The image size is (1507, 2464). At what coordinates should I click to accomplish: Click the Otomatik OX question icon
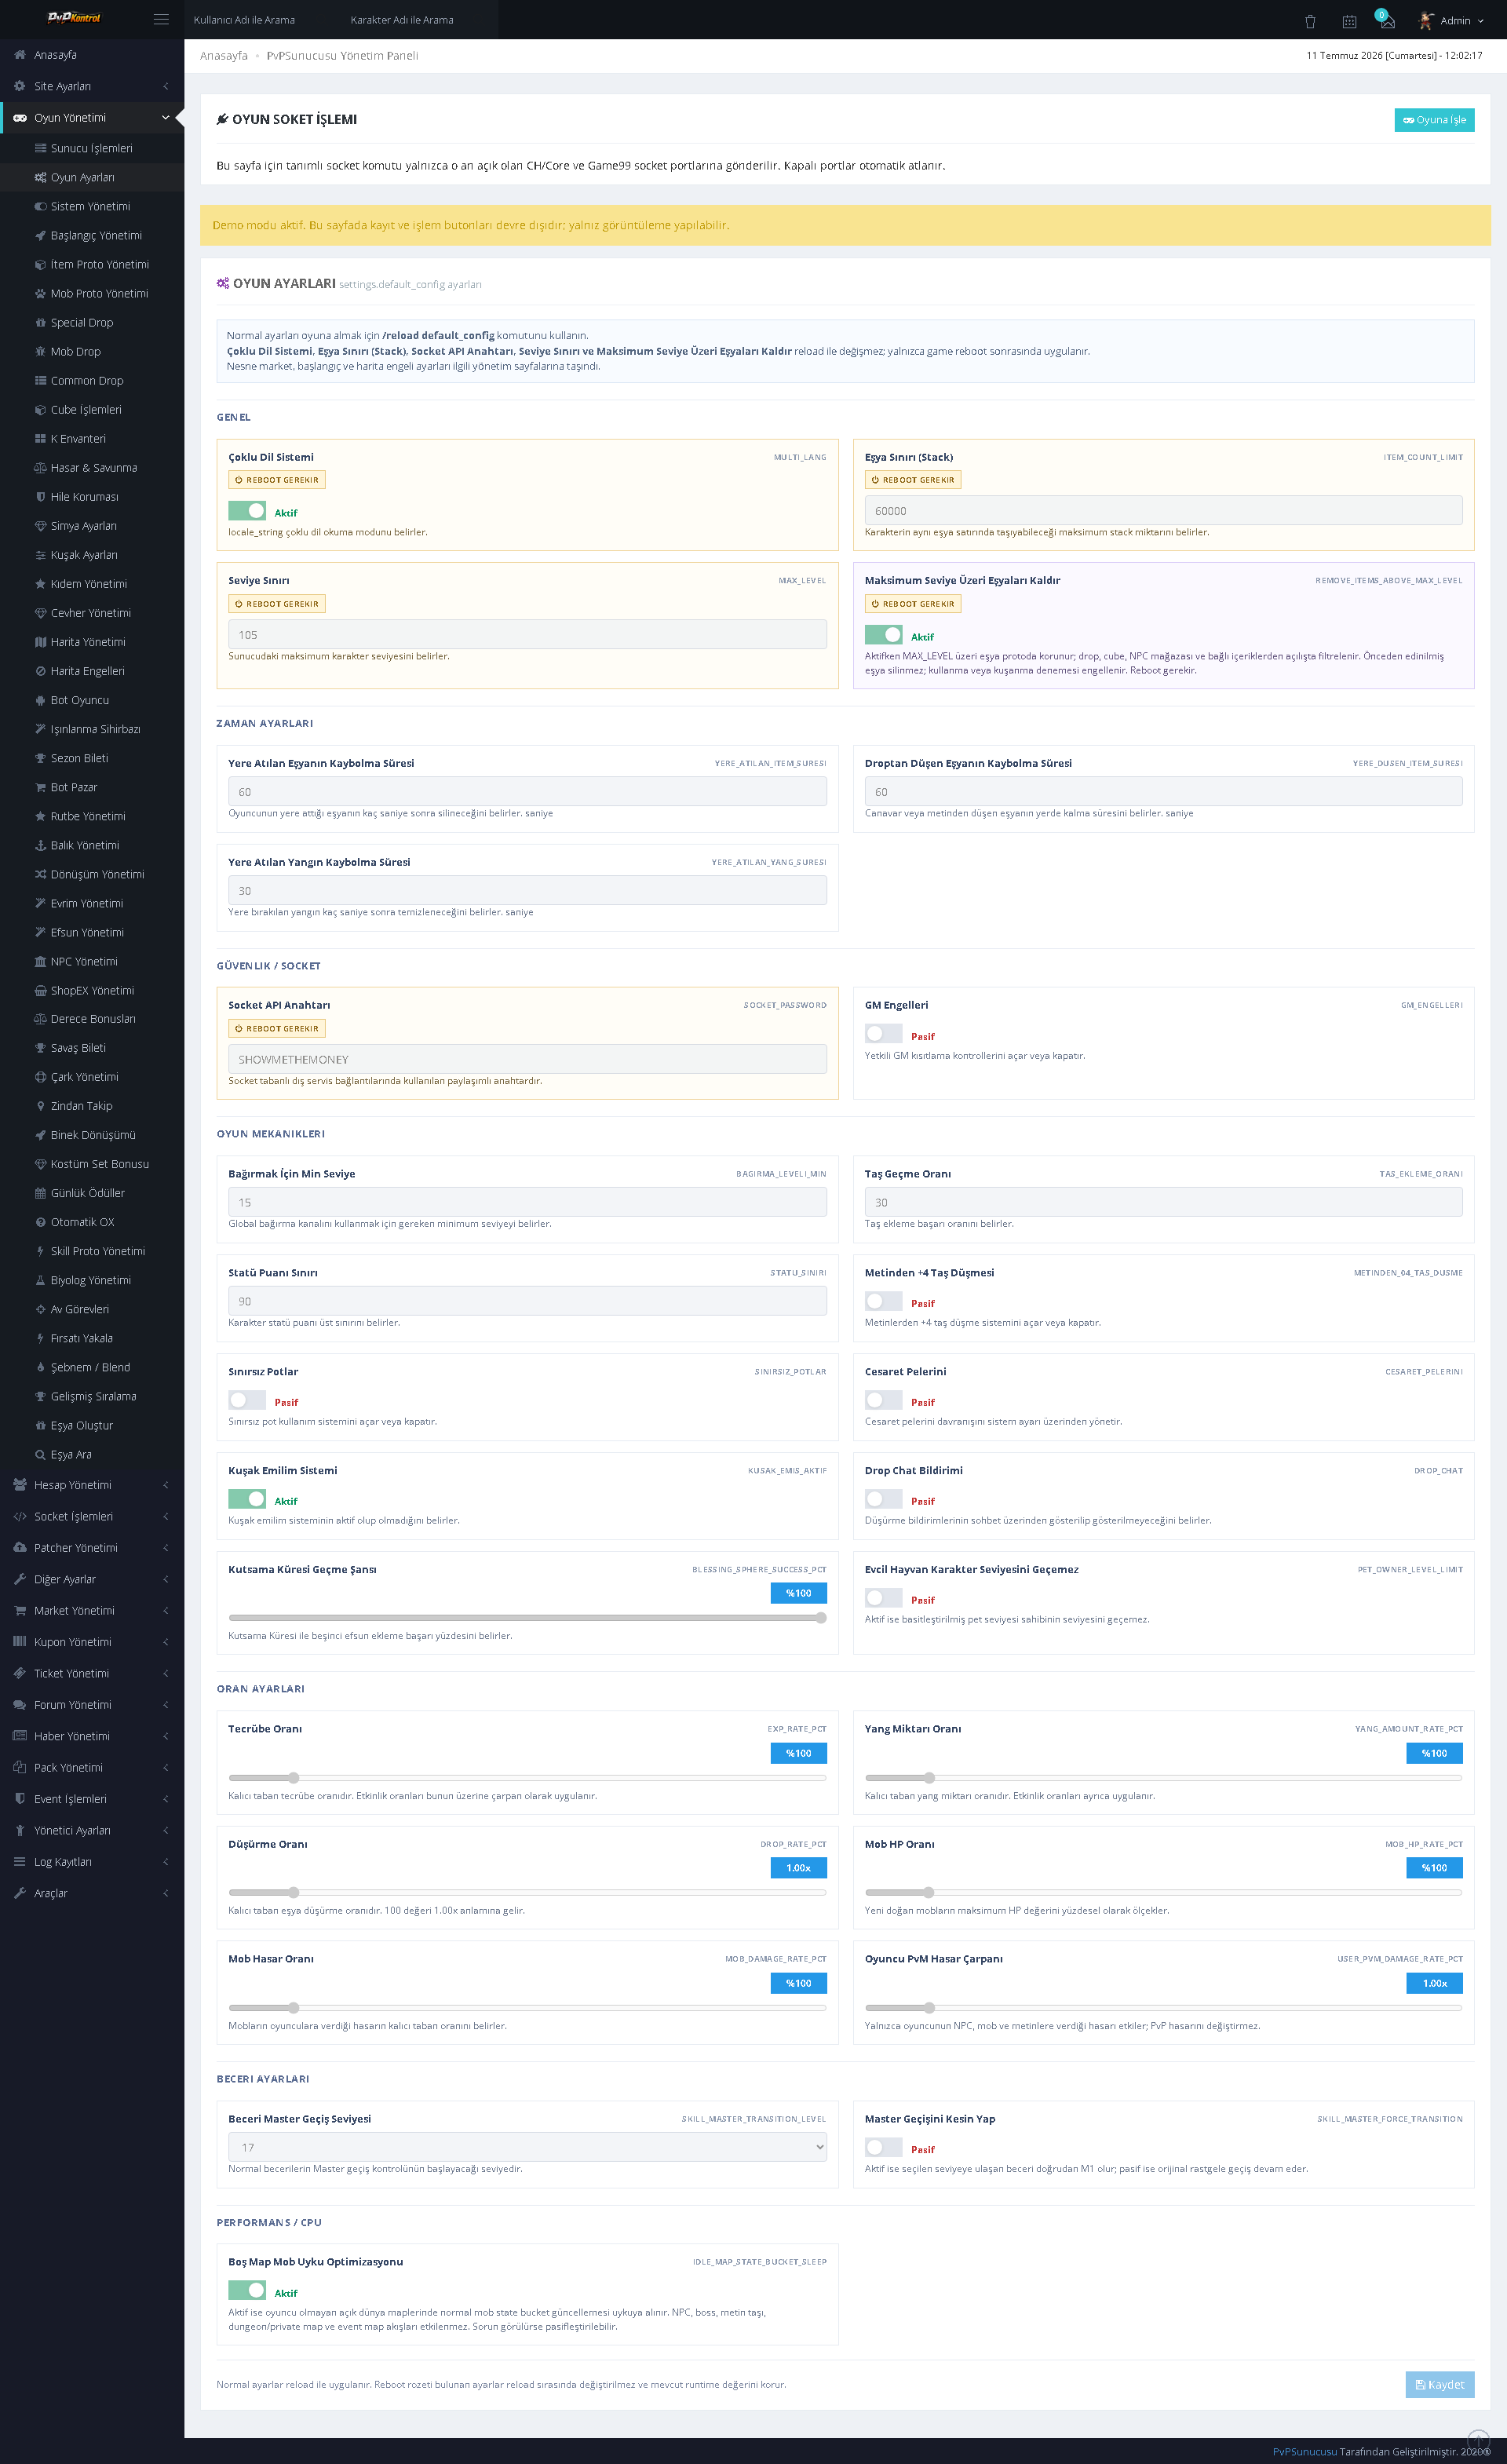click(40, 1222)
